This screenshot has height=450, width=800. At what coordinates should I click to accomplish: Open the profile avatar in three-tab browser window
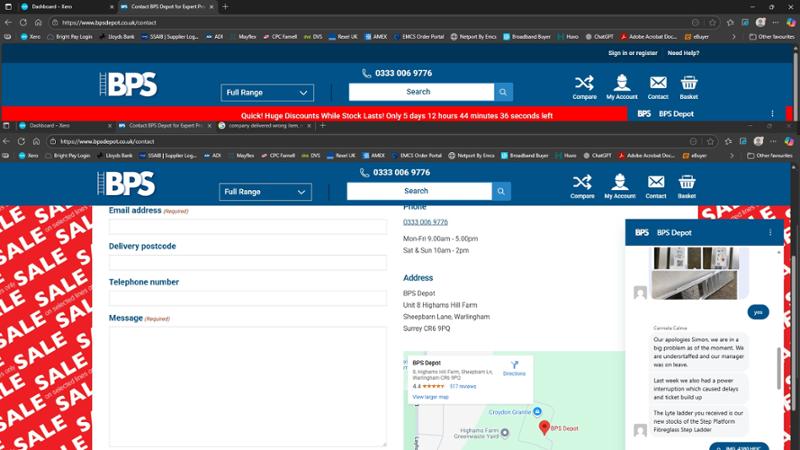click(759, 141)
